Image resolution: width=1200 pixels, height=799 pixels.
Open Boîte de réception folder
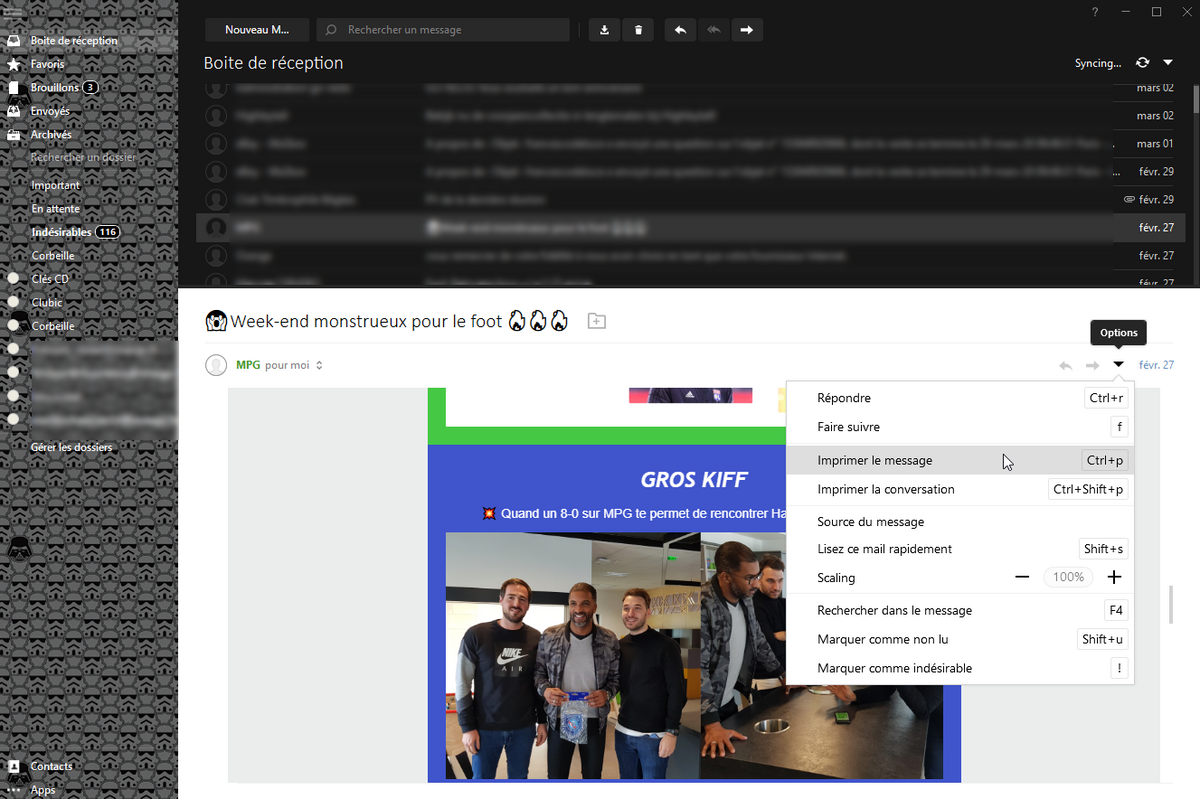[74, 41]
